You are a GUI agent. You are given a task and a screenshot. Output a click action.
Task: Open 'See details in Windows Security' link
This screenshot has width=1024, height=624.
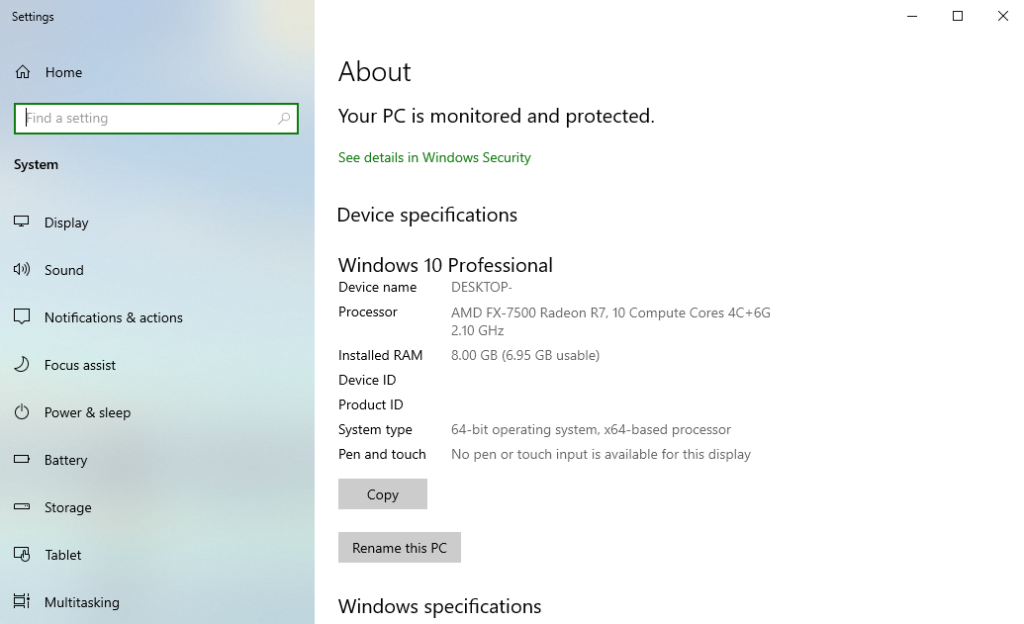434,157
